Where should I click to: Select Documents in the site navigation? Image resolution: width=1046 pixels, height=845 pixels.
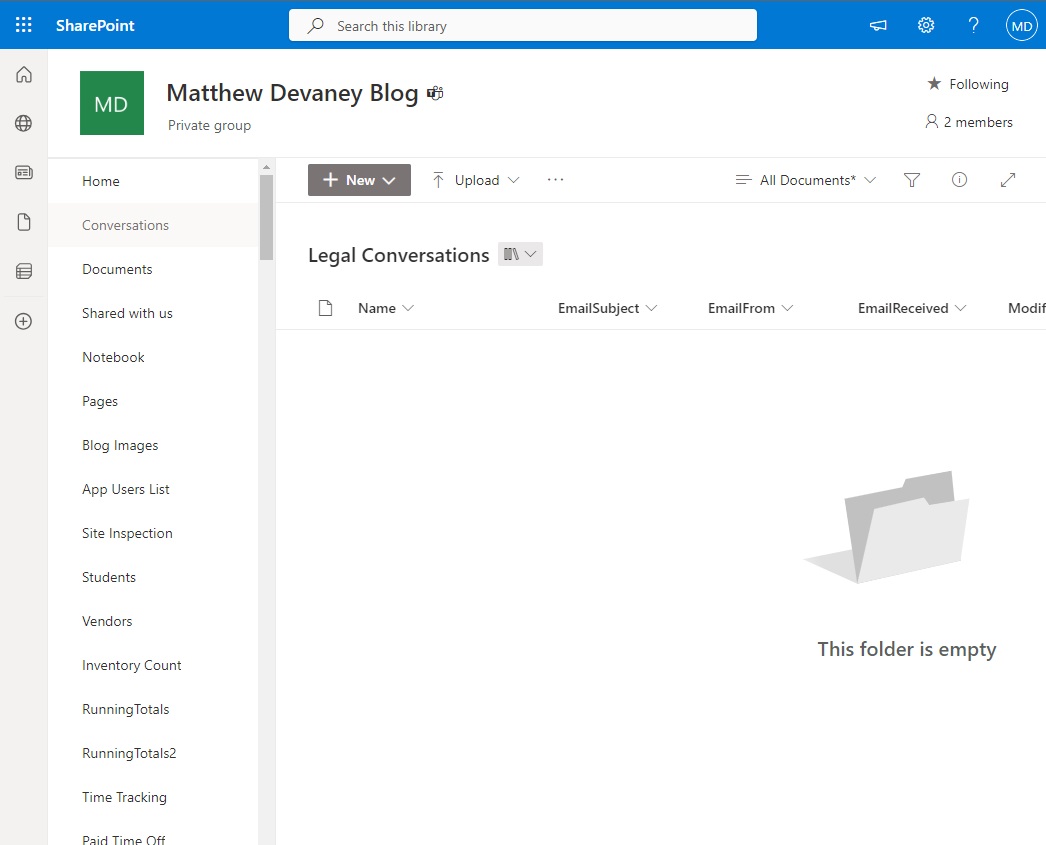pyautogui.click(x=117, y=269)
